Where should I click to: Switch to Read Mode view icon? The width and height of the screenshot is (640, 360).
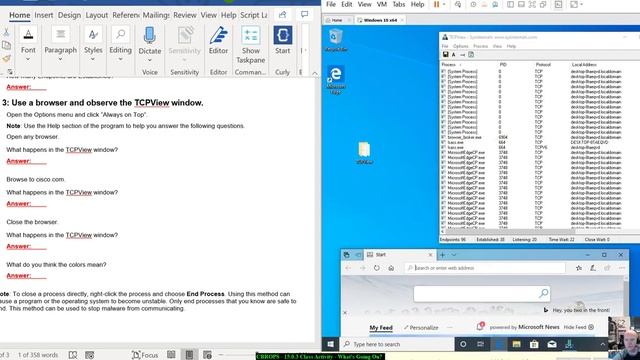(171, 355)
